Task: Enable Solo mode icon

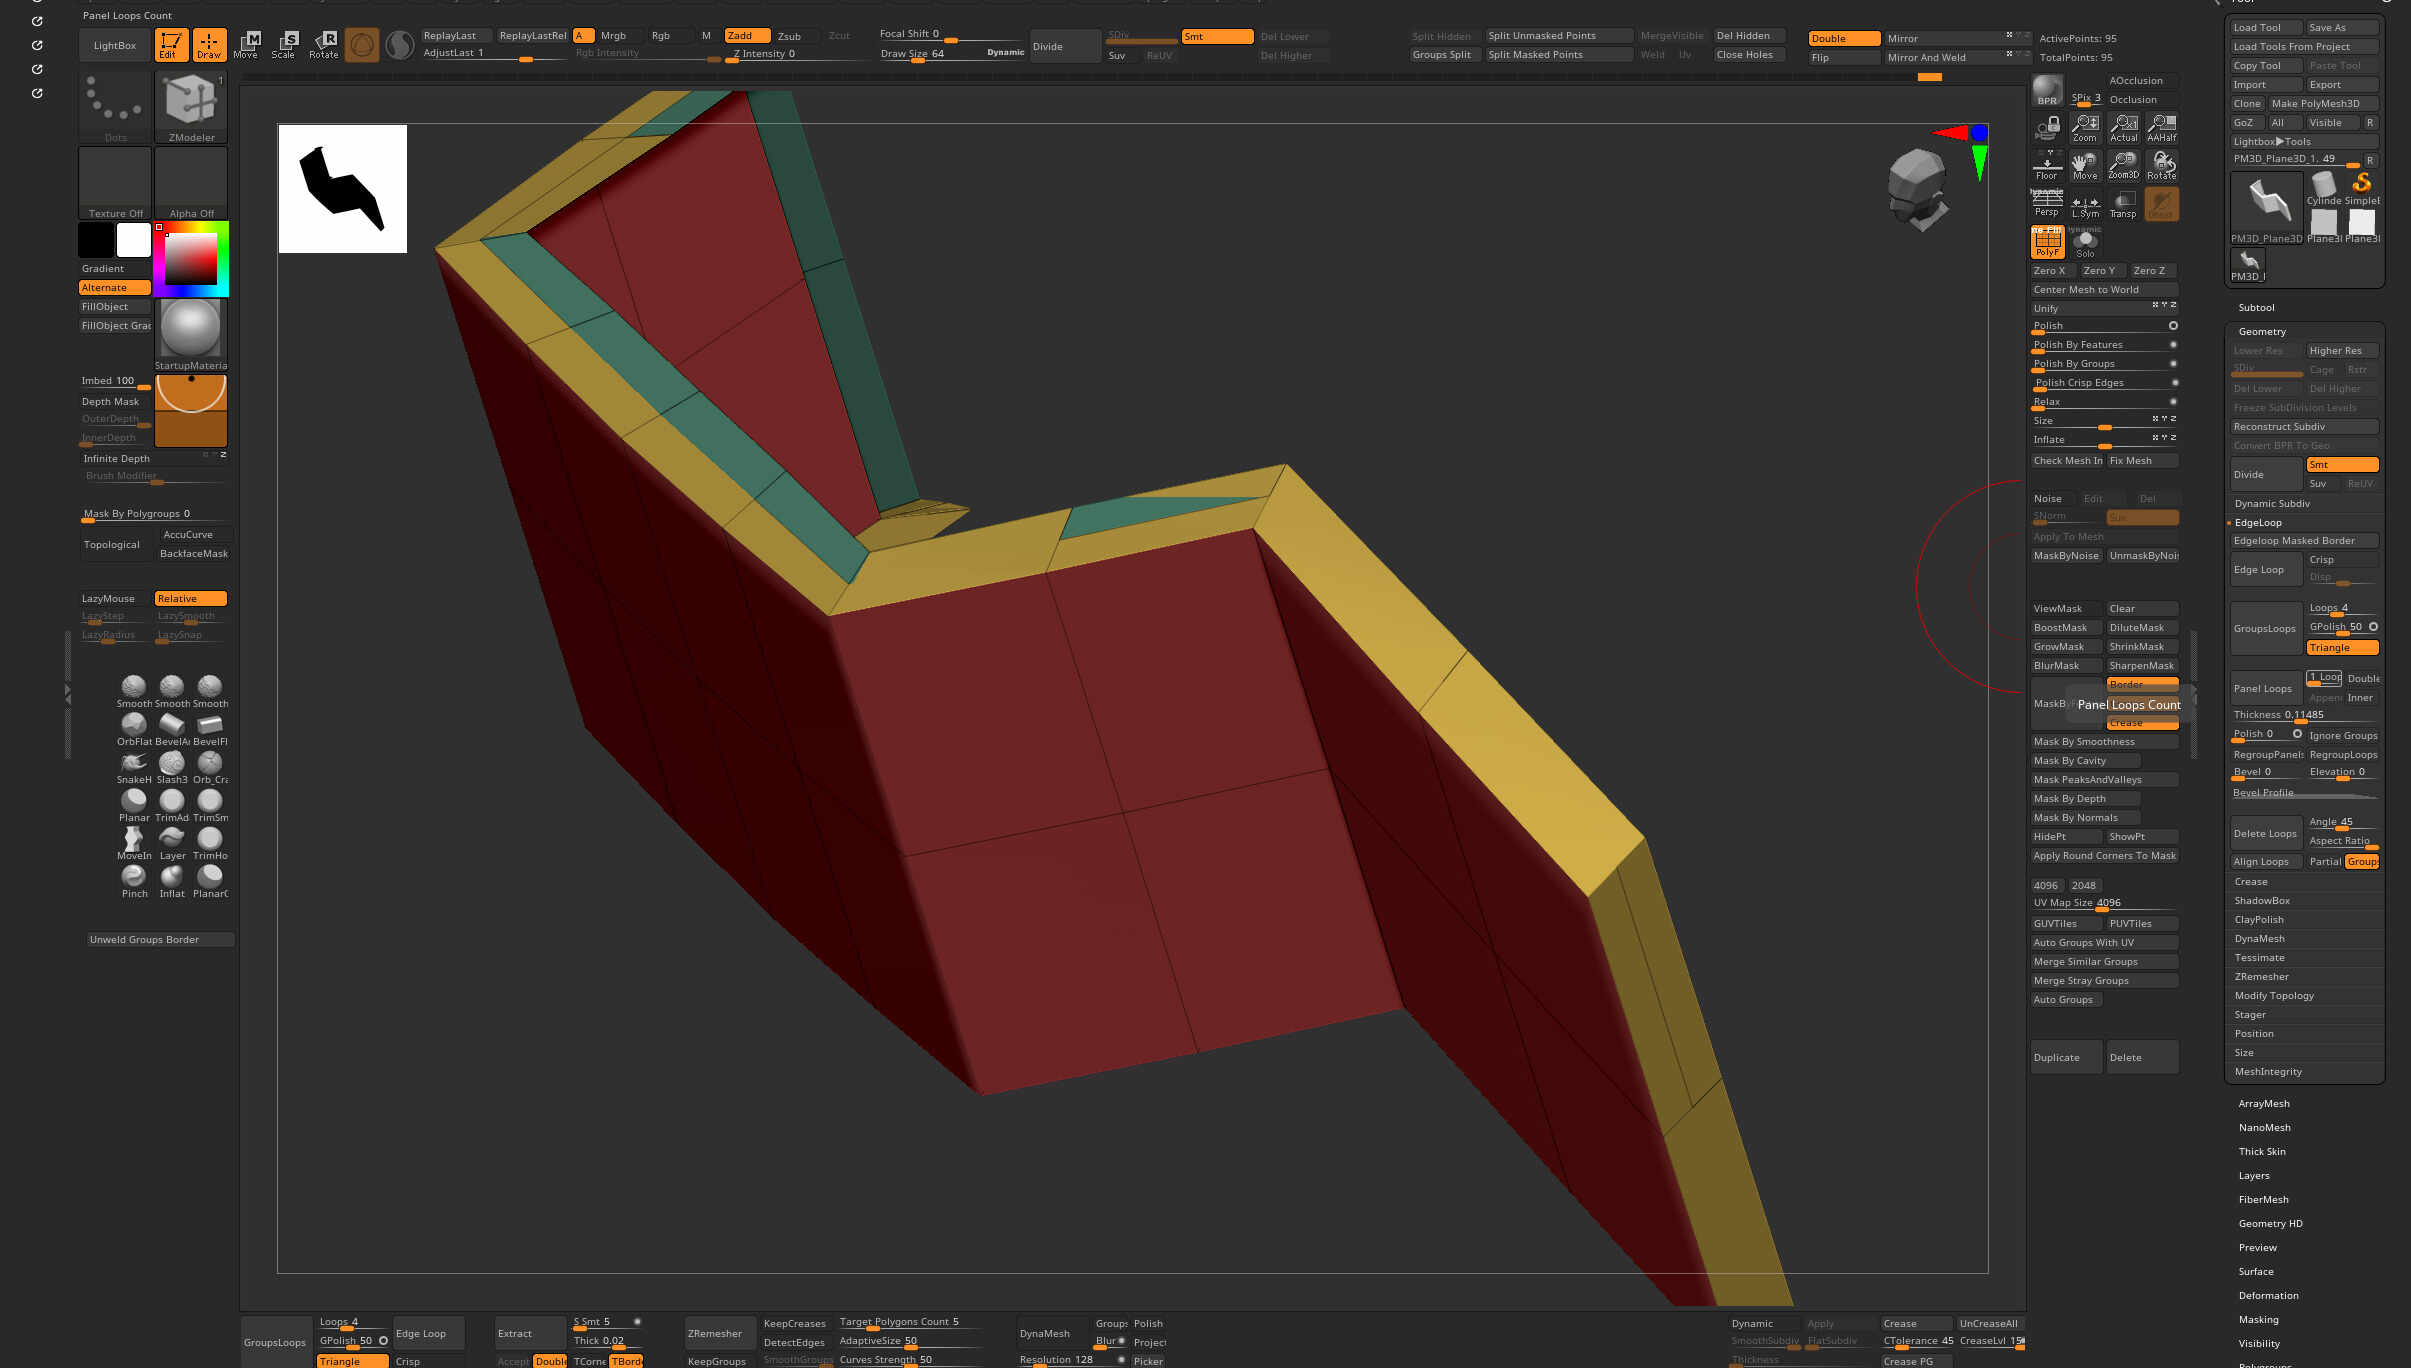Action: [x=2085, y=242]
